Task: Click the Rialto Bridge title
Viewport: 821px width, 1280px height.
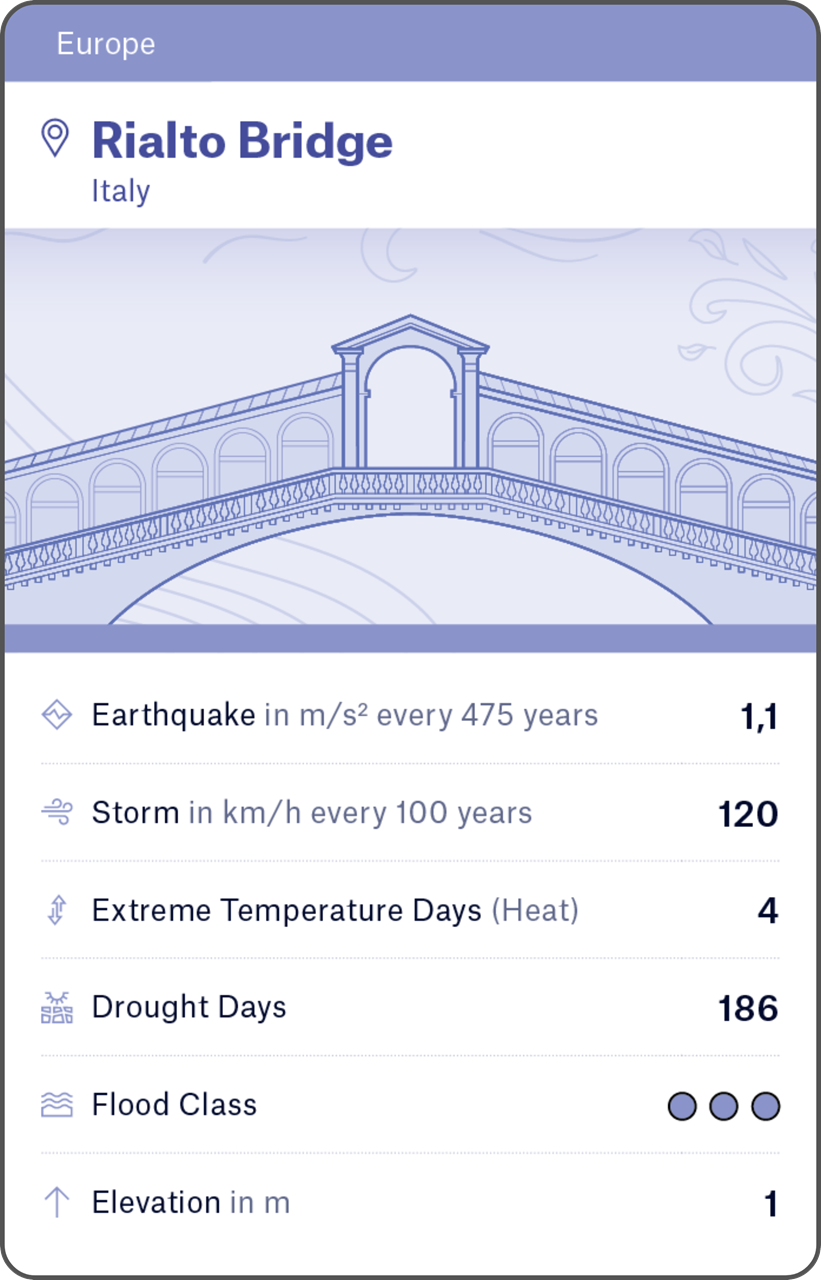Action: point(242,141)
